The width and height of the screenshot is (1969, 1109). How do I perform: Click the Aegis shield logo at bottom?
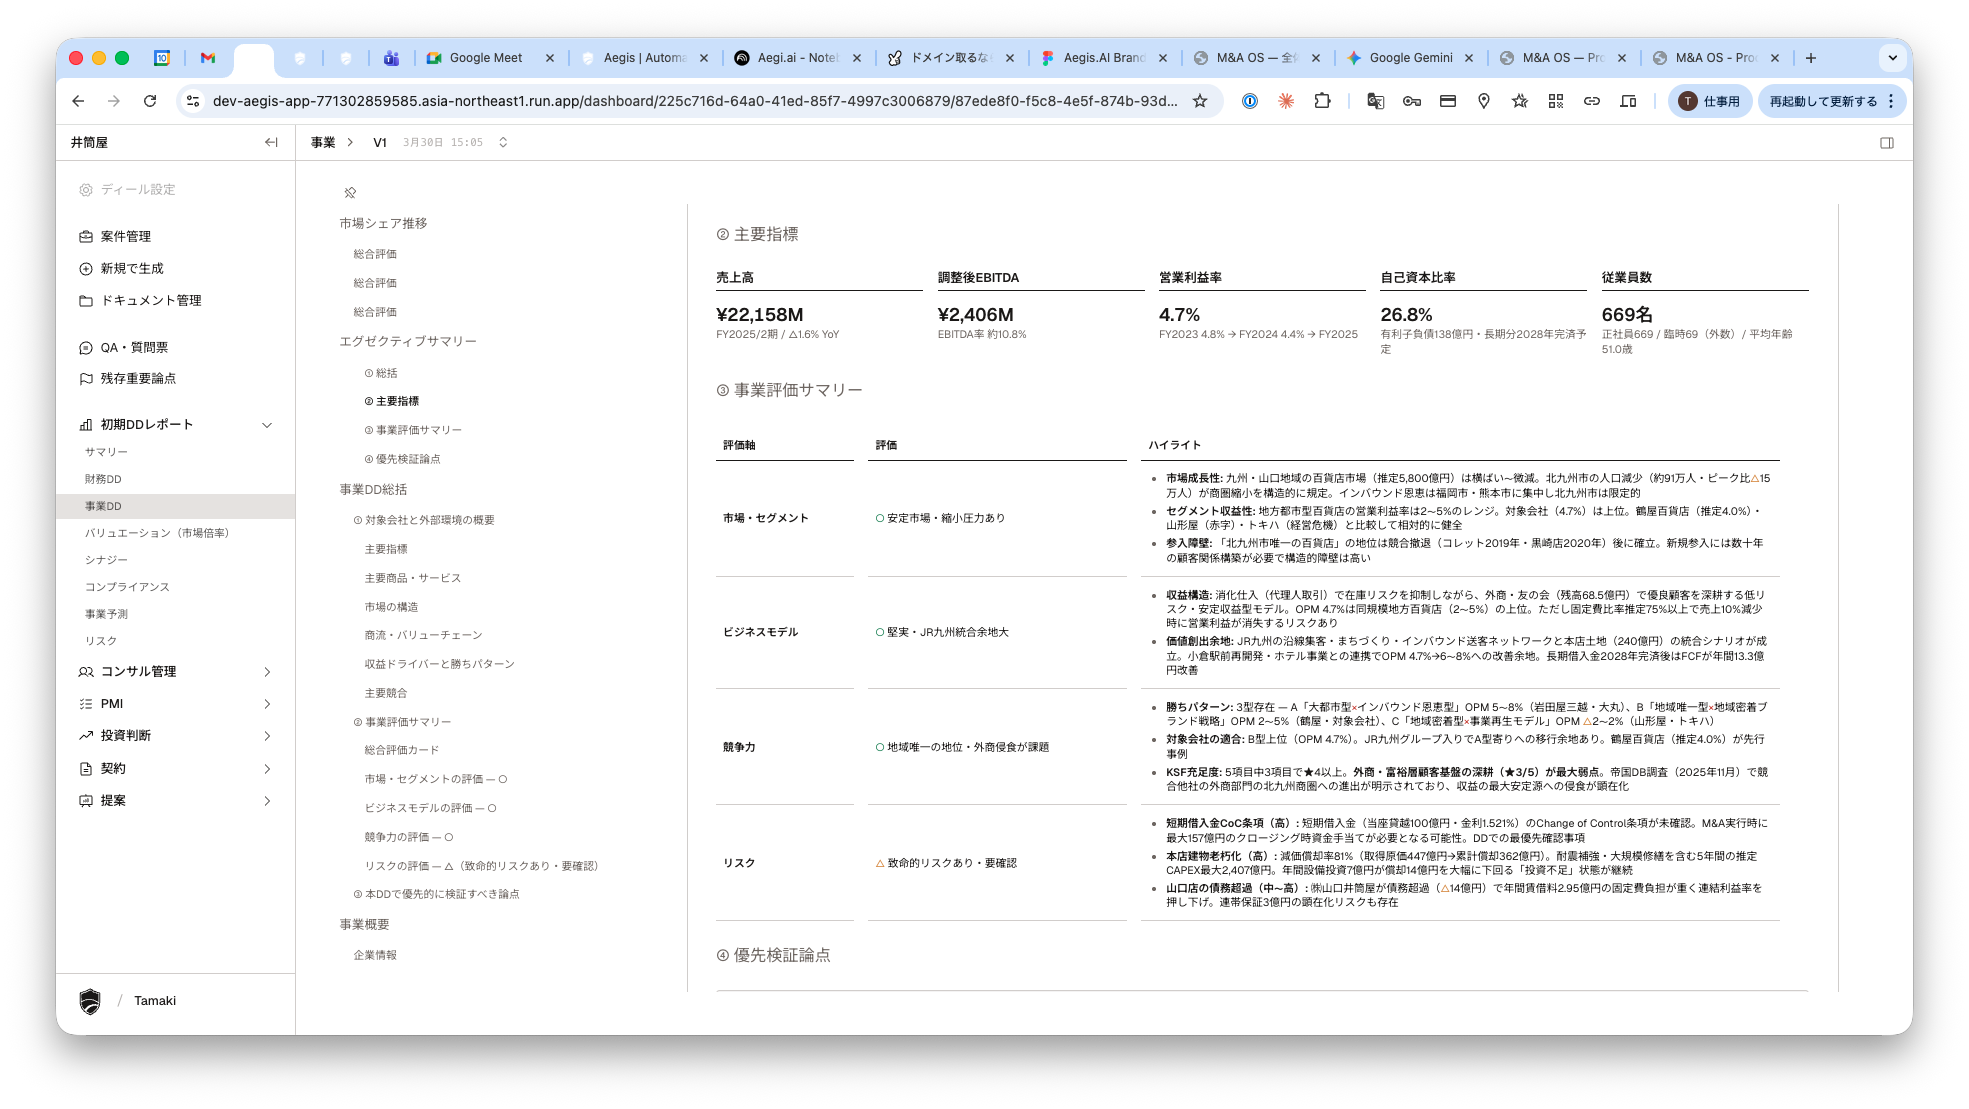90,1001
